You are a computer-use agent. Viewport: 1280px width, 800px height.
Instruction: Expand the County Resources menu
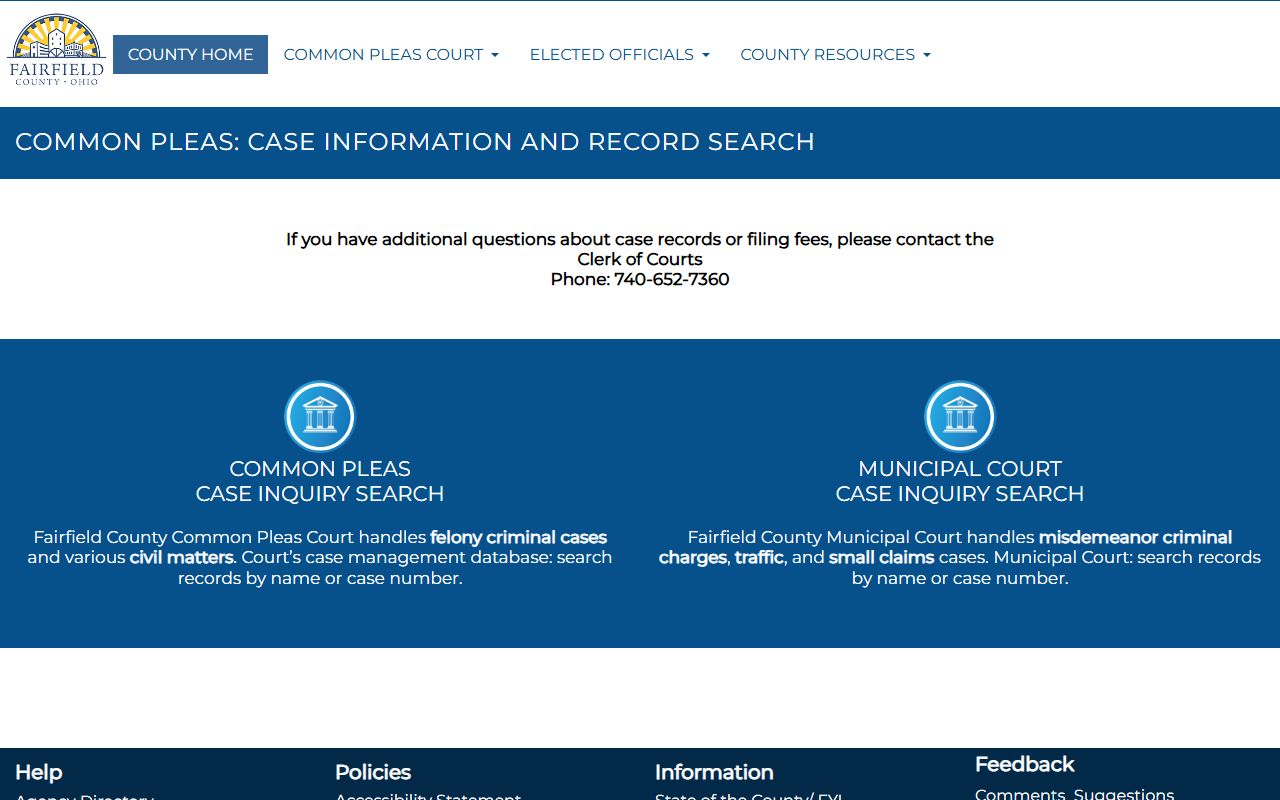tap(835, 54)
